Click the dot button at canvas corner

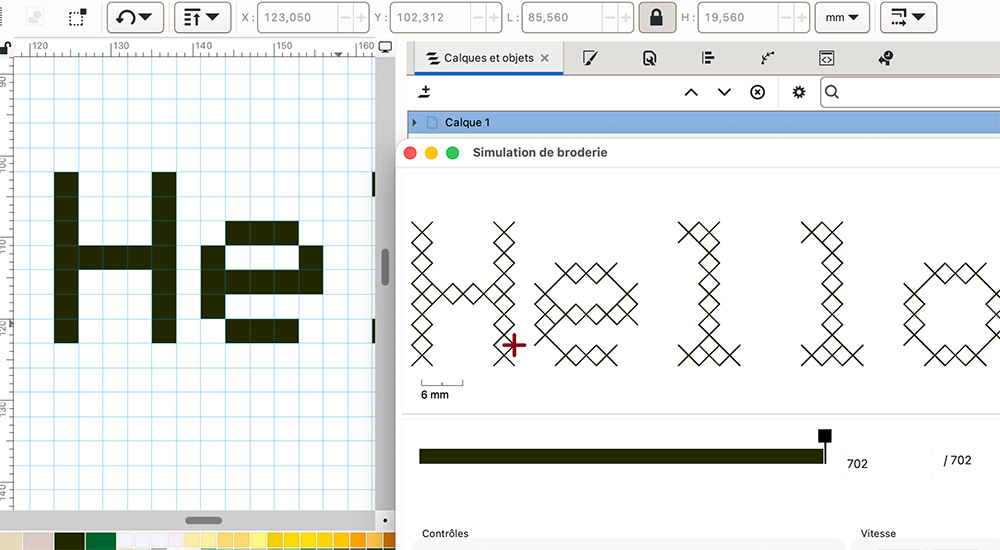(x=385, y=521)
